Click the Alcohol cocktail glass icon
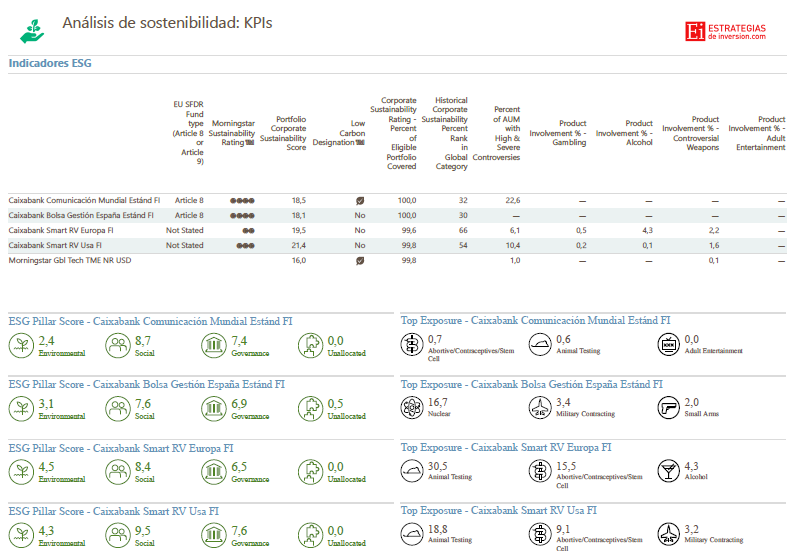This screenshot has height=551, width=791. 669,470
